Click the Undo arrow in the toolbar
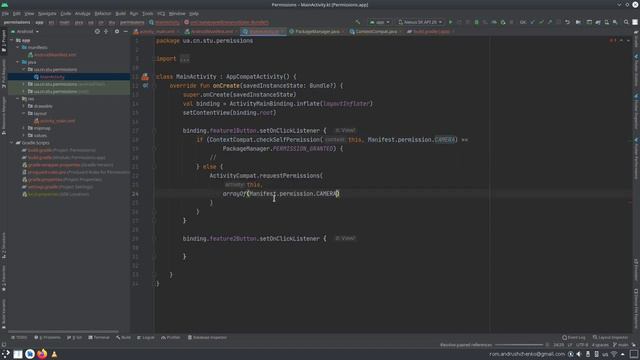The height and width of the screenshot is (360, 640). tap(567, 22)
